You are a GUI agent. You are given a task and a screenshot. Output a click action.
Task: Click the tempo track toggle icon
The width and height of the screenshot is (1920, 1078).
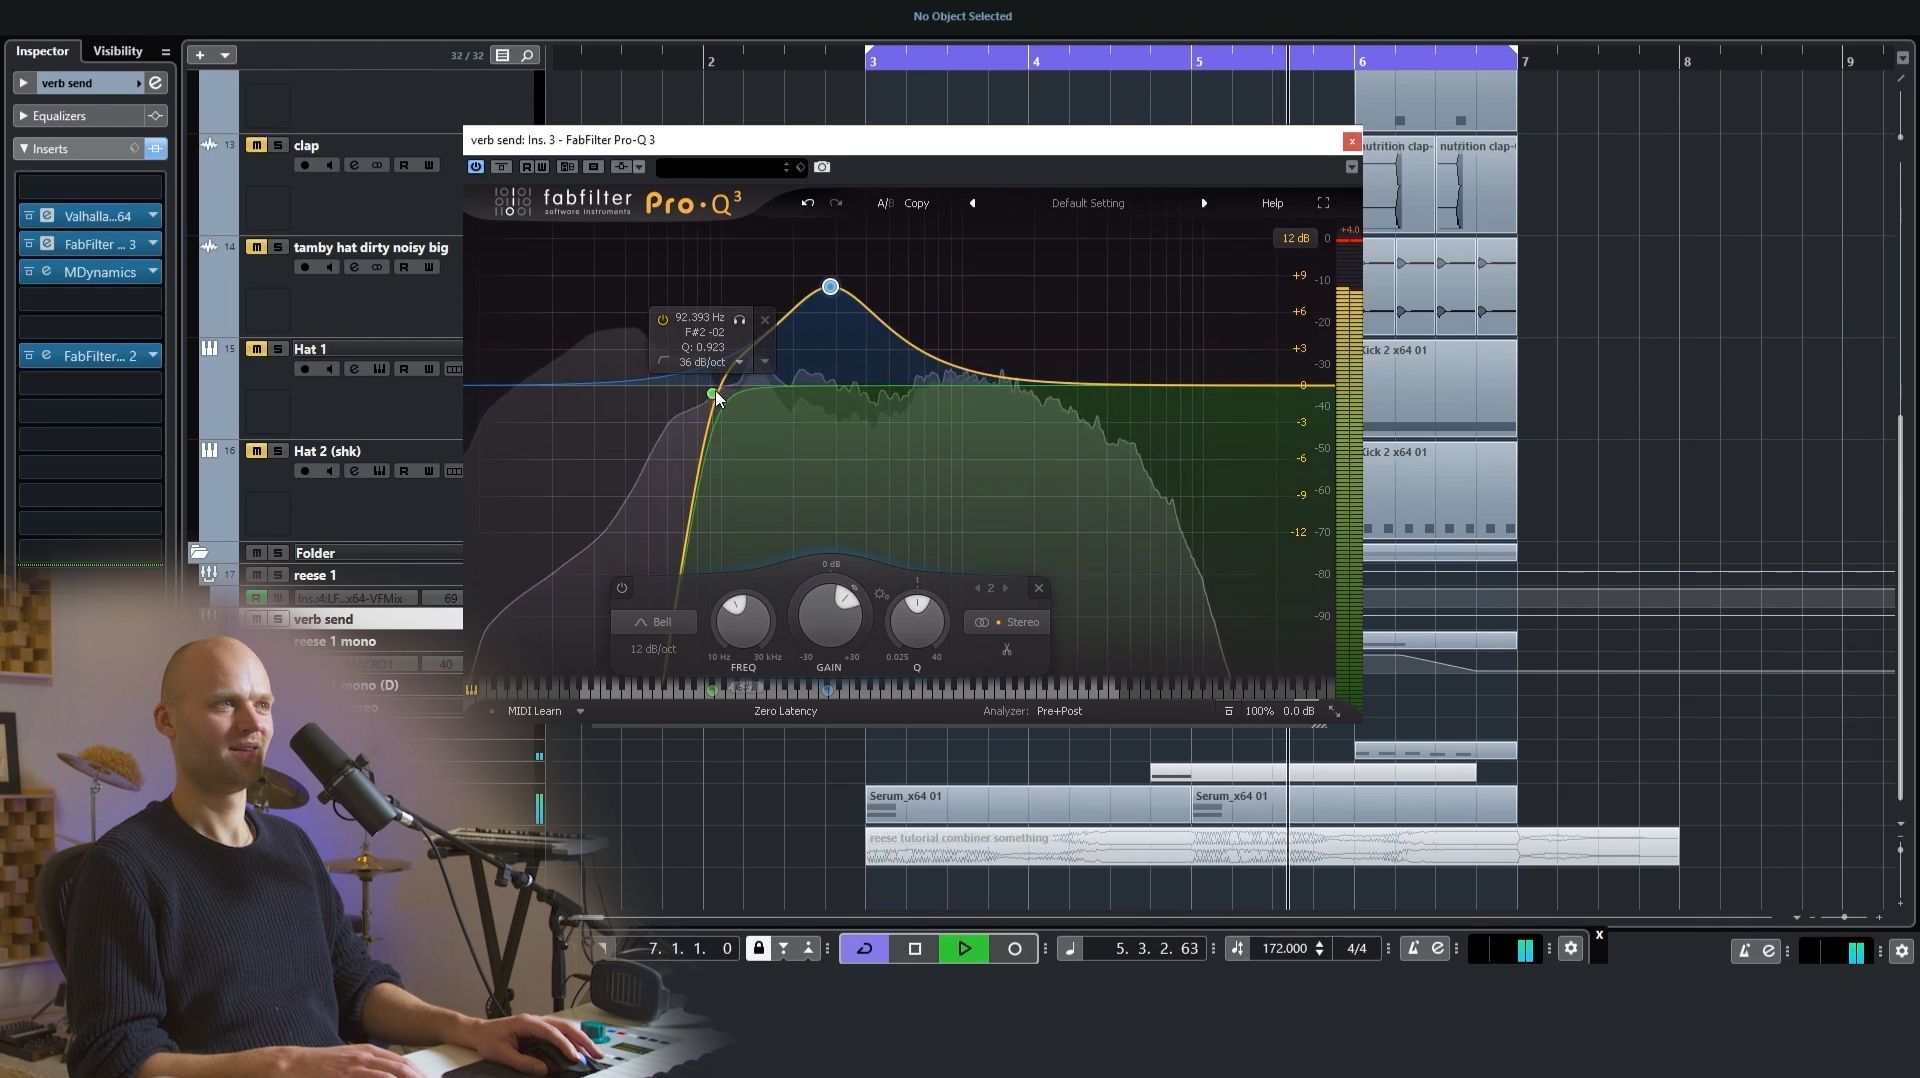[x=1237, y=948]
